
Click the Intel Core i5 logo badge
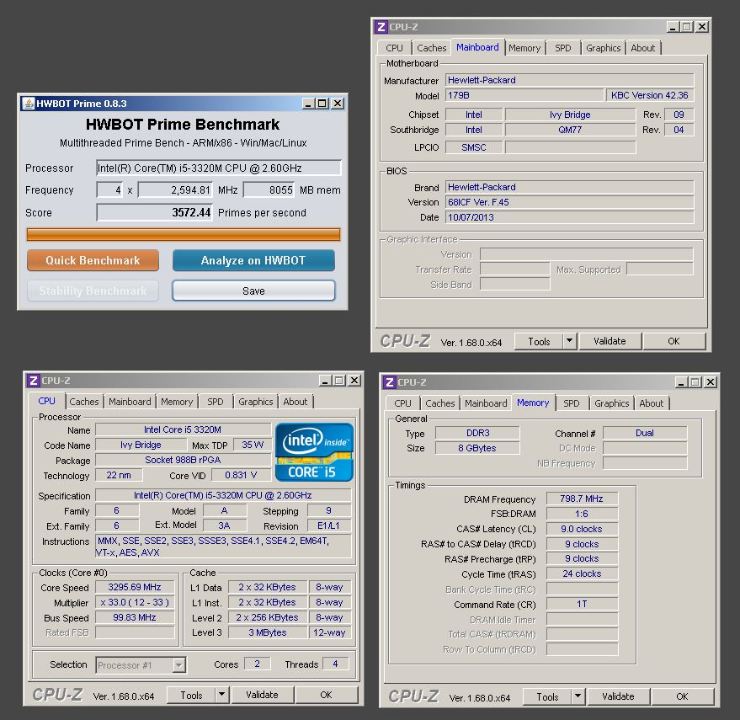[314, 452]
